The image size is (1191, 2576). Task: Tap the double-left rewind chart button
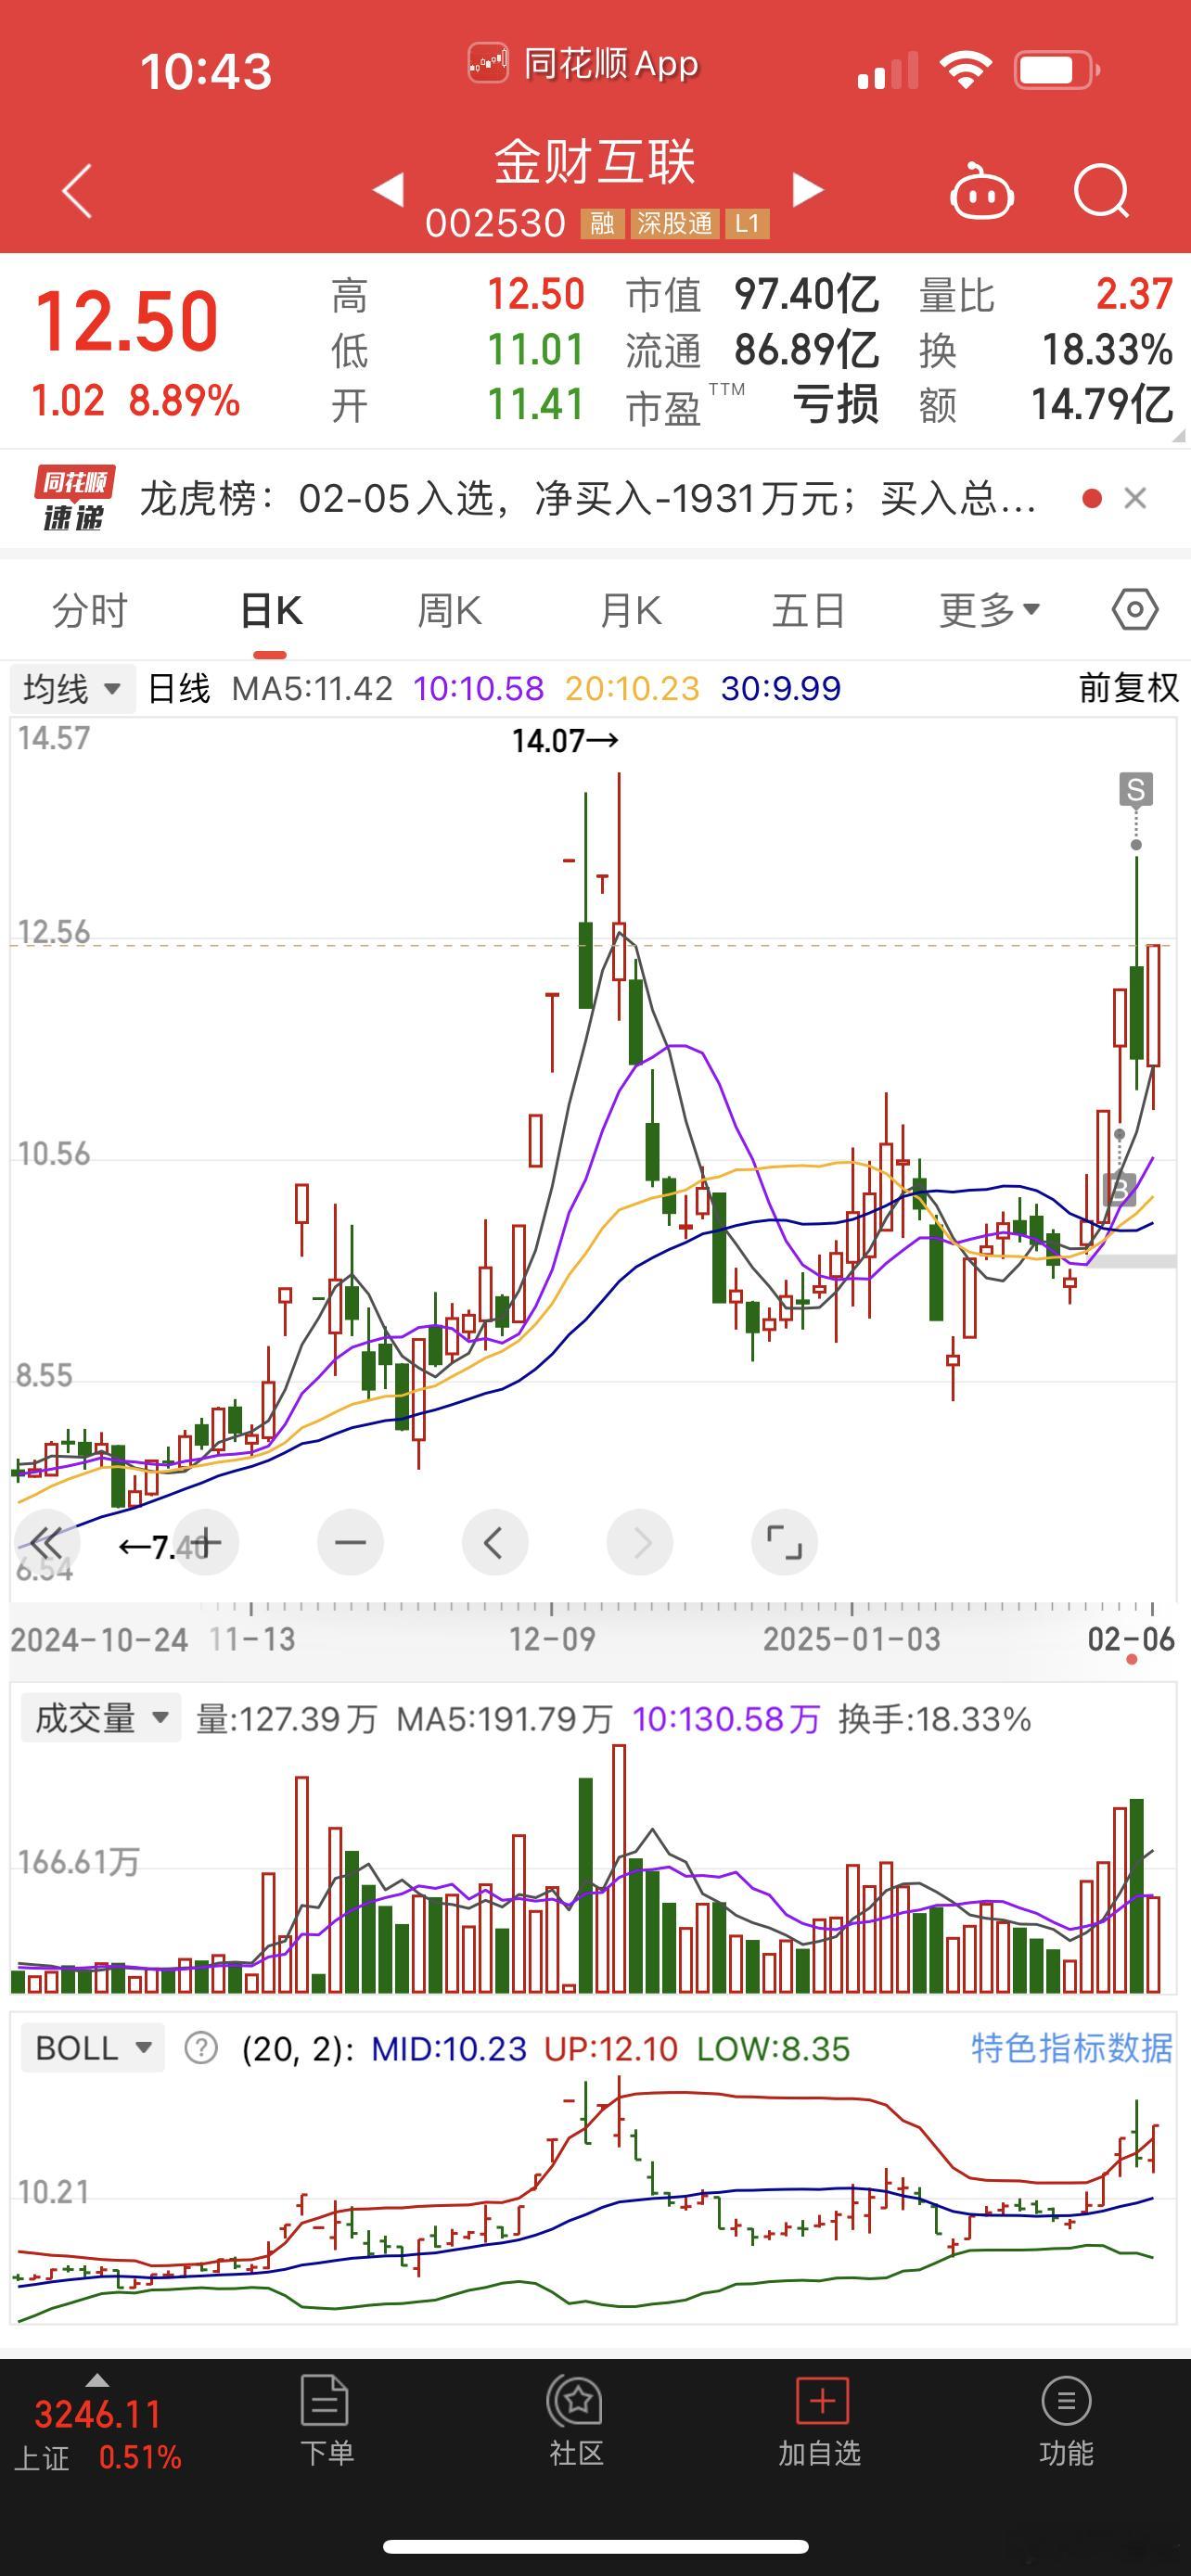coord(46,1542)
